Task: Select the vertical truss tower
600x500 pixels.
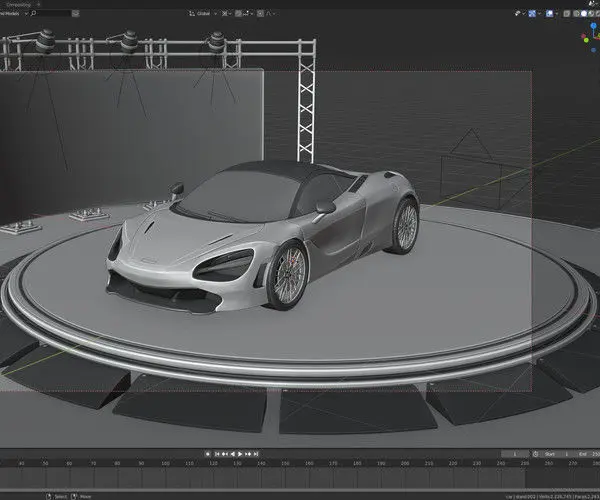Action: tap(307, 111)
